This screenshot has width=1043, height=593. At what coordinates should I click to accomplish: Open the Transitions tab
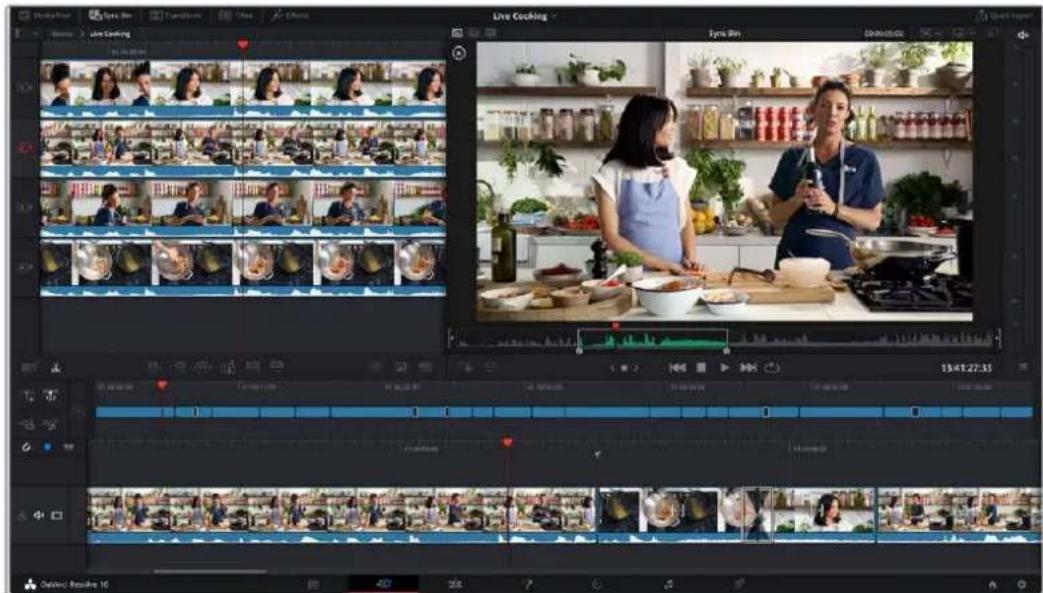point(174,15)
